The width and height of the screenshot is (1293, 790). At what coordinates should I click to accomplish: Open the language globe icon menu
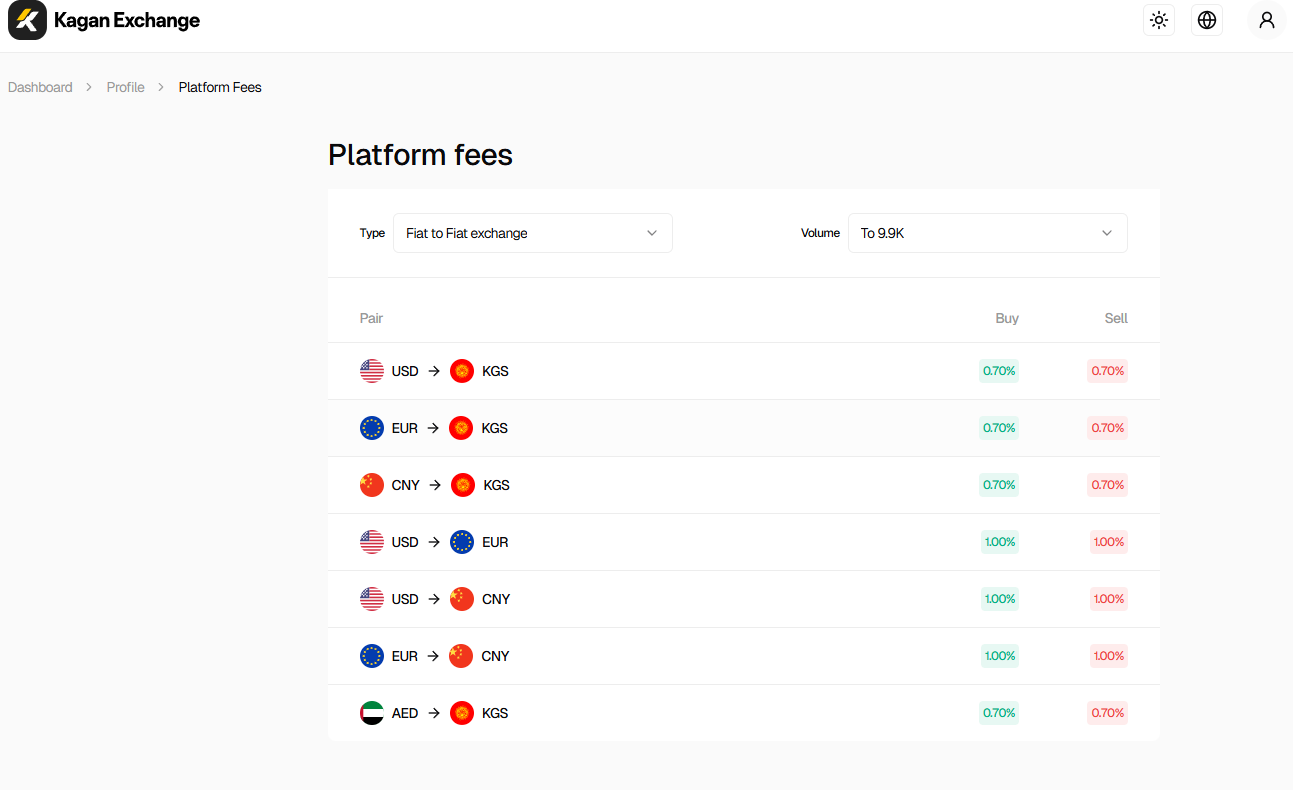1207,20
